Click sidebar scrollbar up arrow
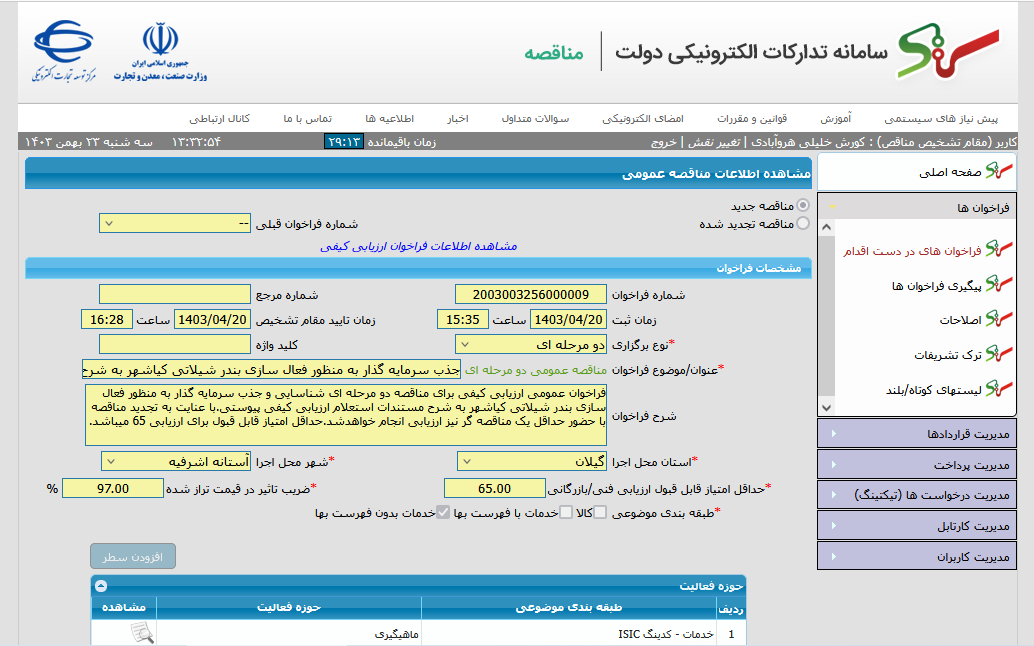The width and height of the screenshot is (1034, 646). (826, 227)
